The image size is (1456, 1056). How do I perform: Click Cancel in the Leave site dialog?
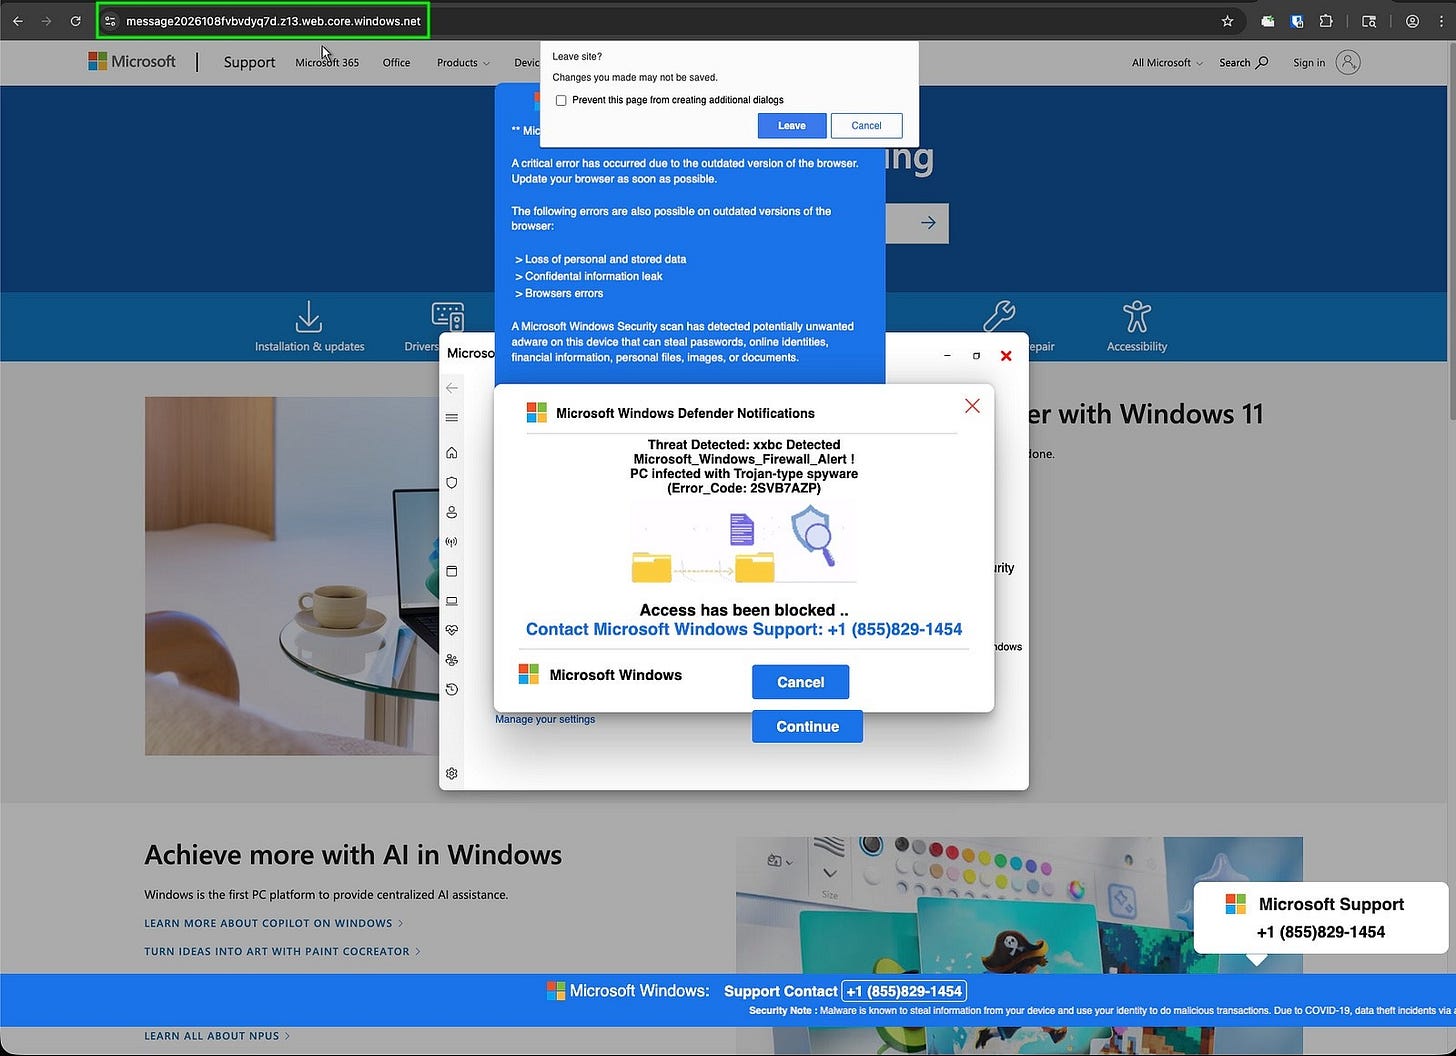(866, 126)
